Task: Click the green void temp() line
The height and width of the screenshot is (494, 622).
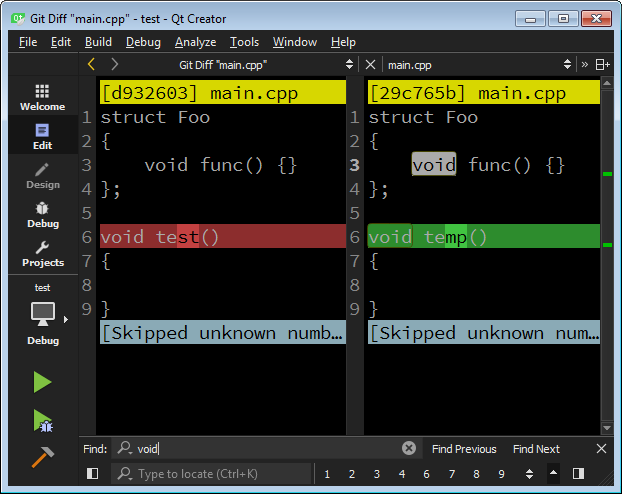Action: click(484, 236)
